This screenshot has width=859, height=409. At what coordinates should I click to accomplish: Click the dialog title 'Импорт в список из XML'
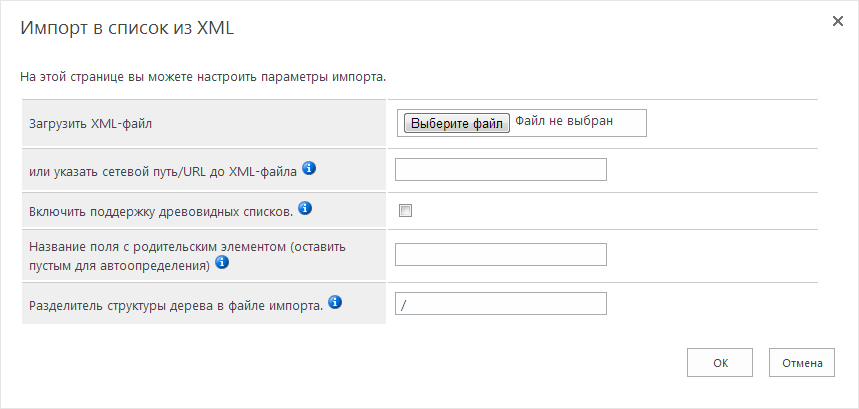(x=127, y=28)
